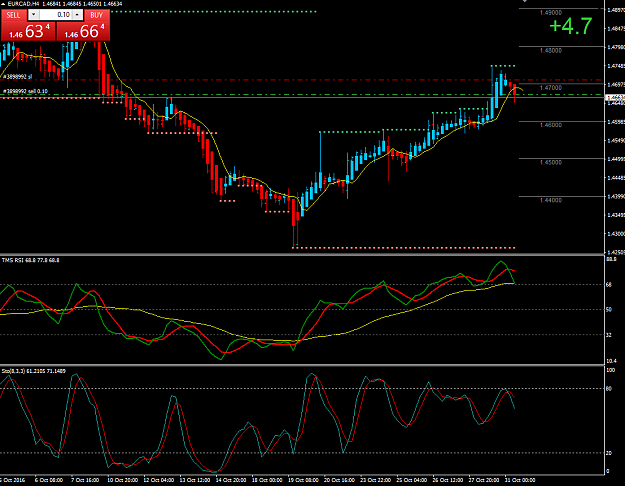
Task: Click the red BUY button
Action: coord(96,15)
